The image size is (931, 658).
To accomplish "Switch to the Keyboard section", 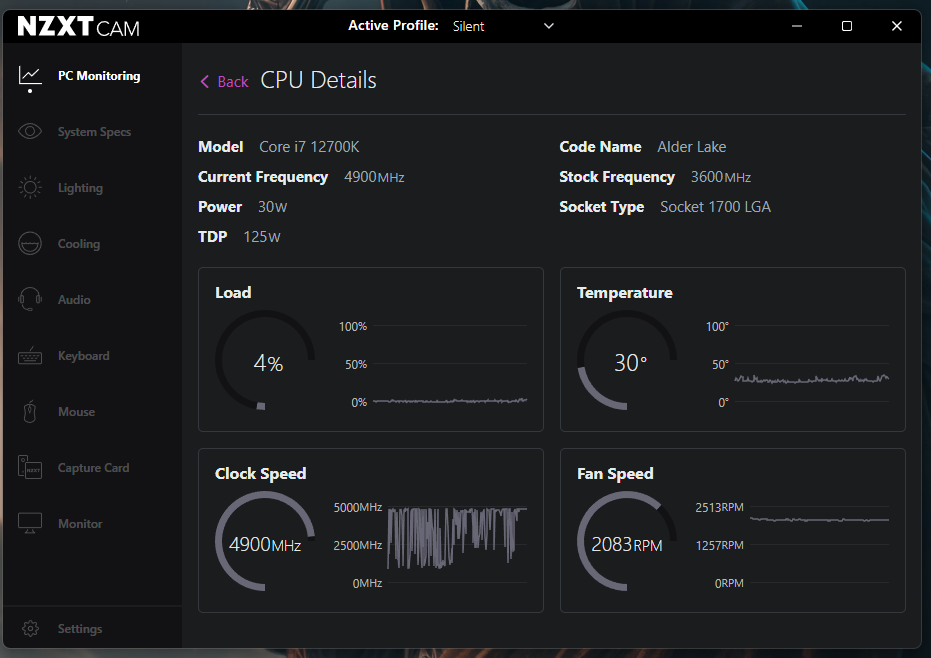I will (x=84, y=356).
